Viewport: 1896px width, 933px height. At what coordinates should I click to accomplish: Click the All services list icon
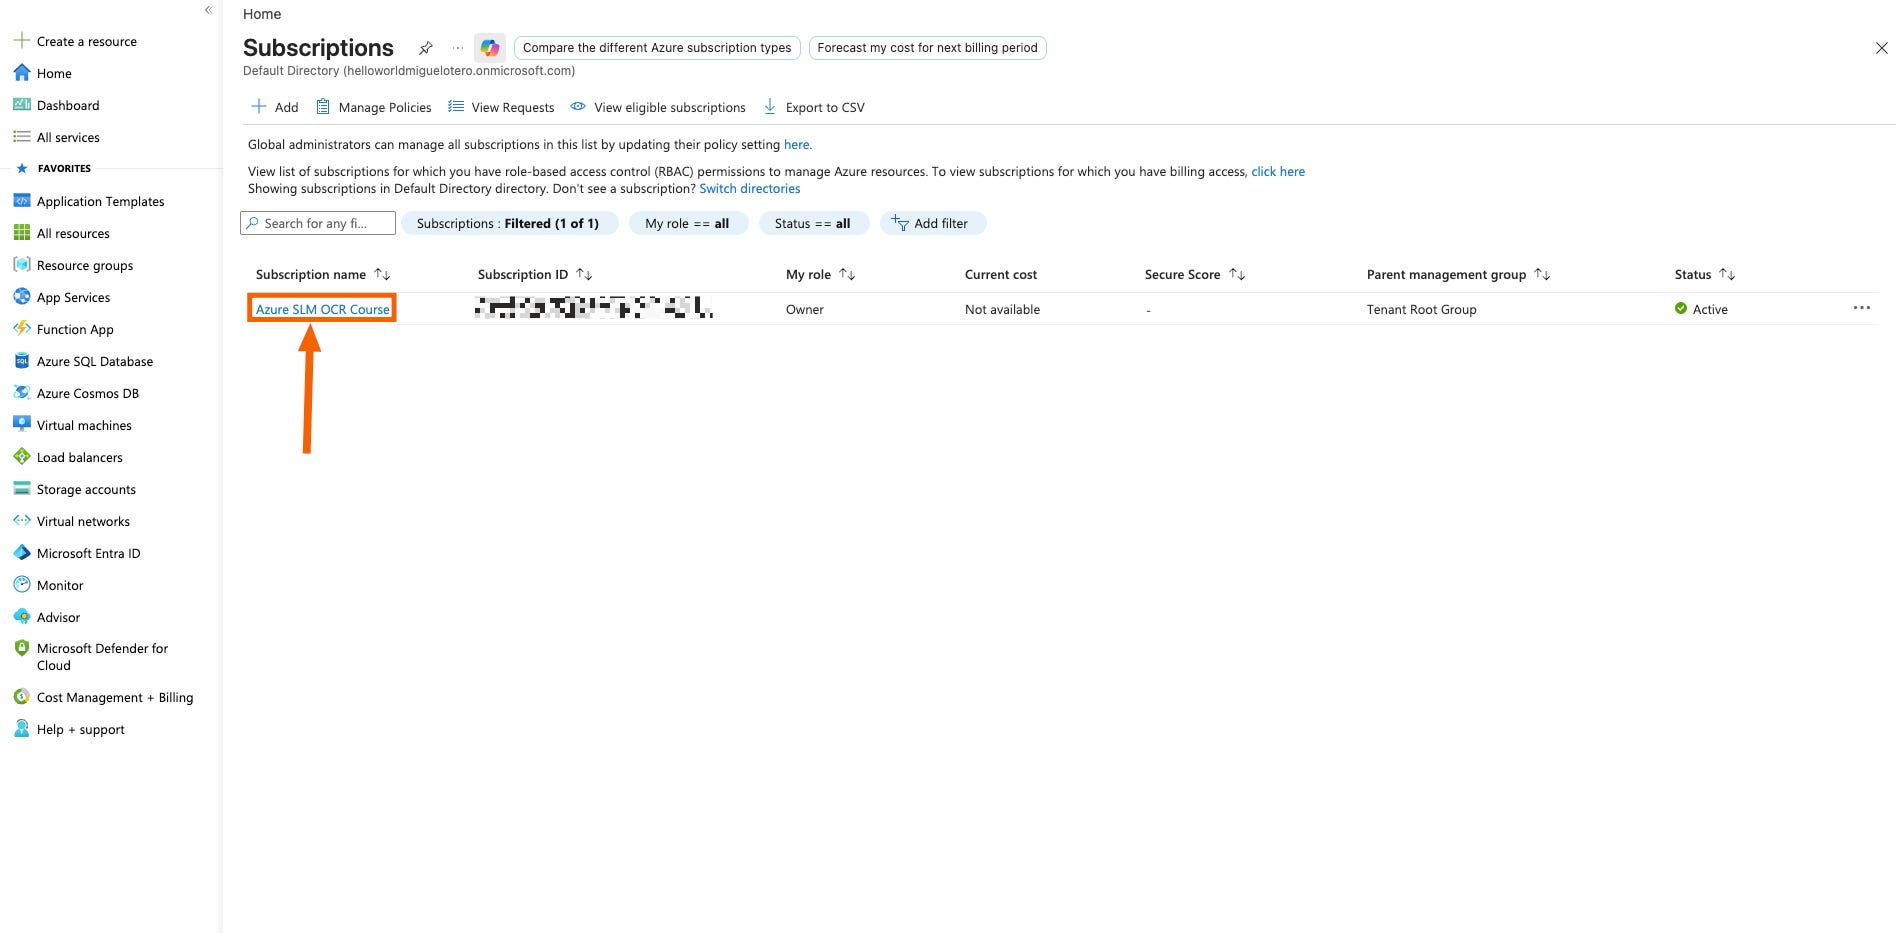click(x=21, y=137)
